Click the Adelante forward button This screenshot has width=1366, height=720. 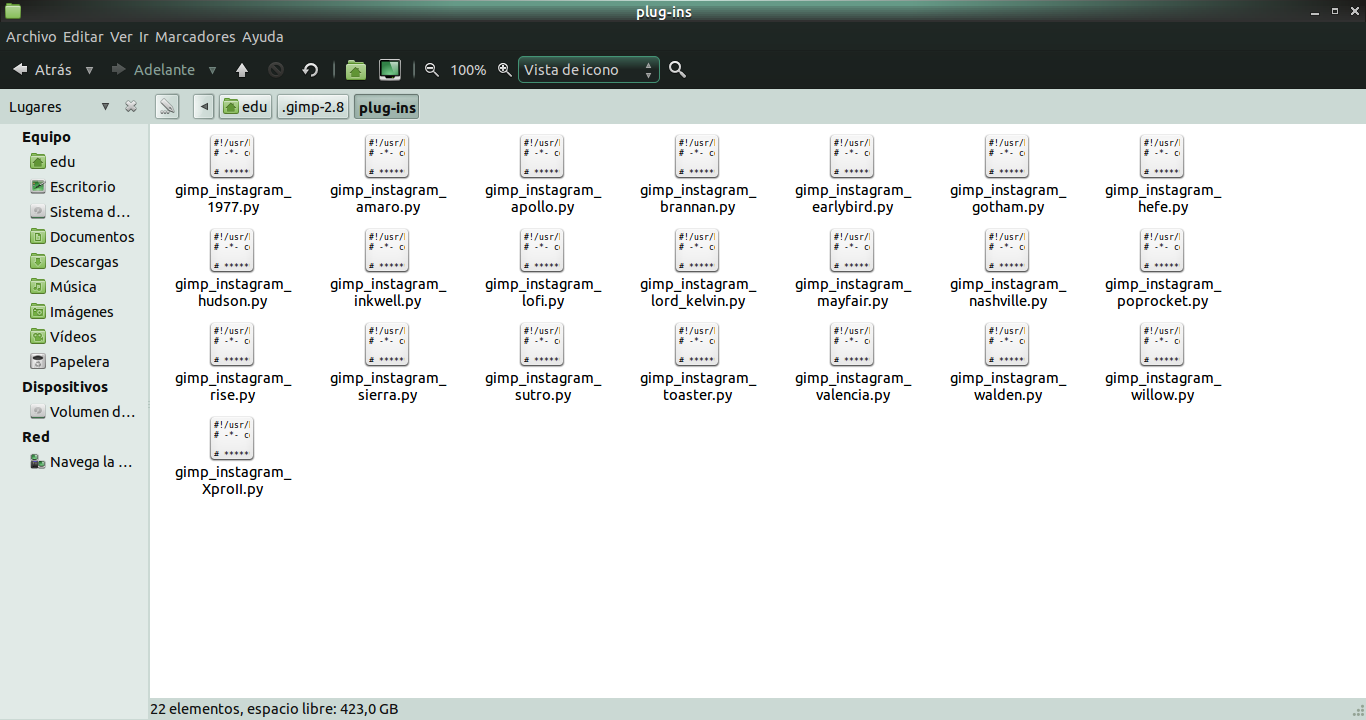pyautogui.click(x=153, y=70)
